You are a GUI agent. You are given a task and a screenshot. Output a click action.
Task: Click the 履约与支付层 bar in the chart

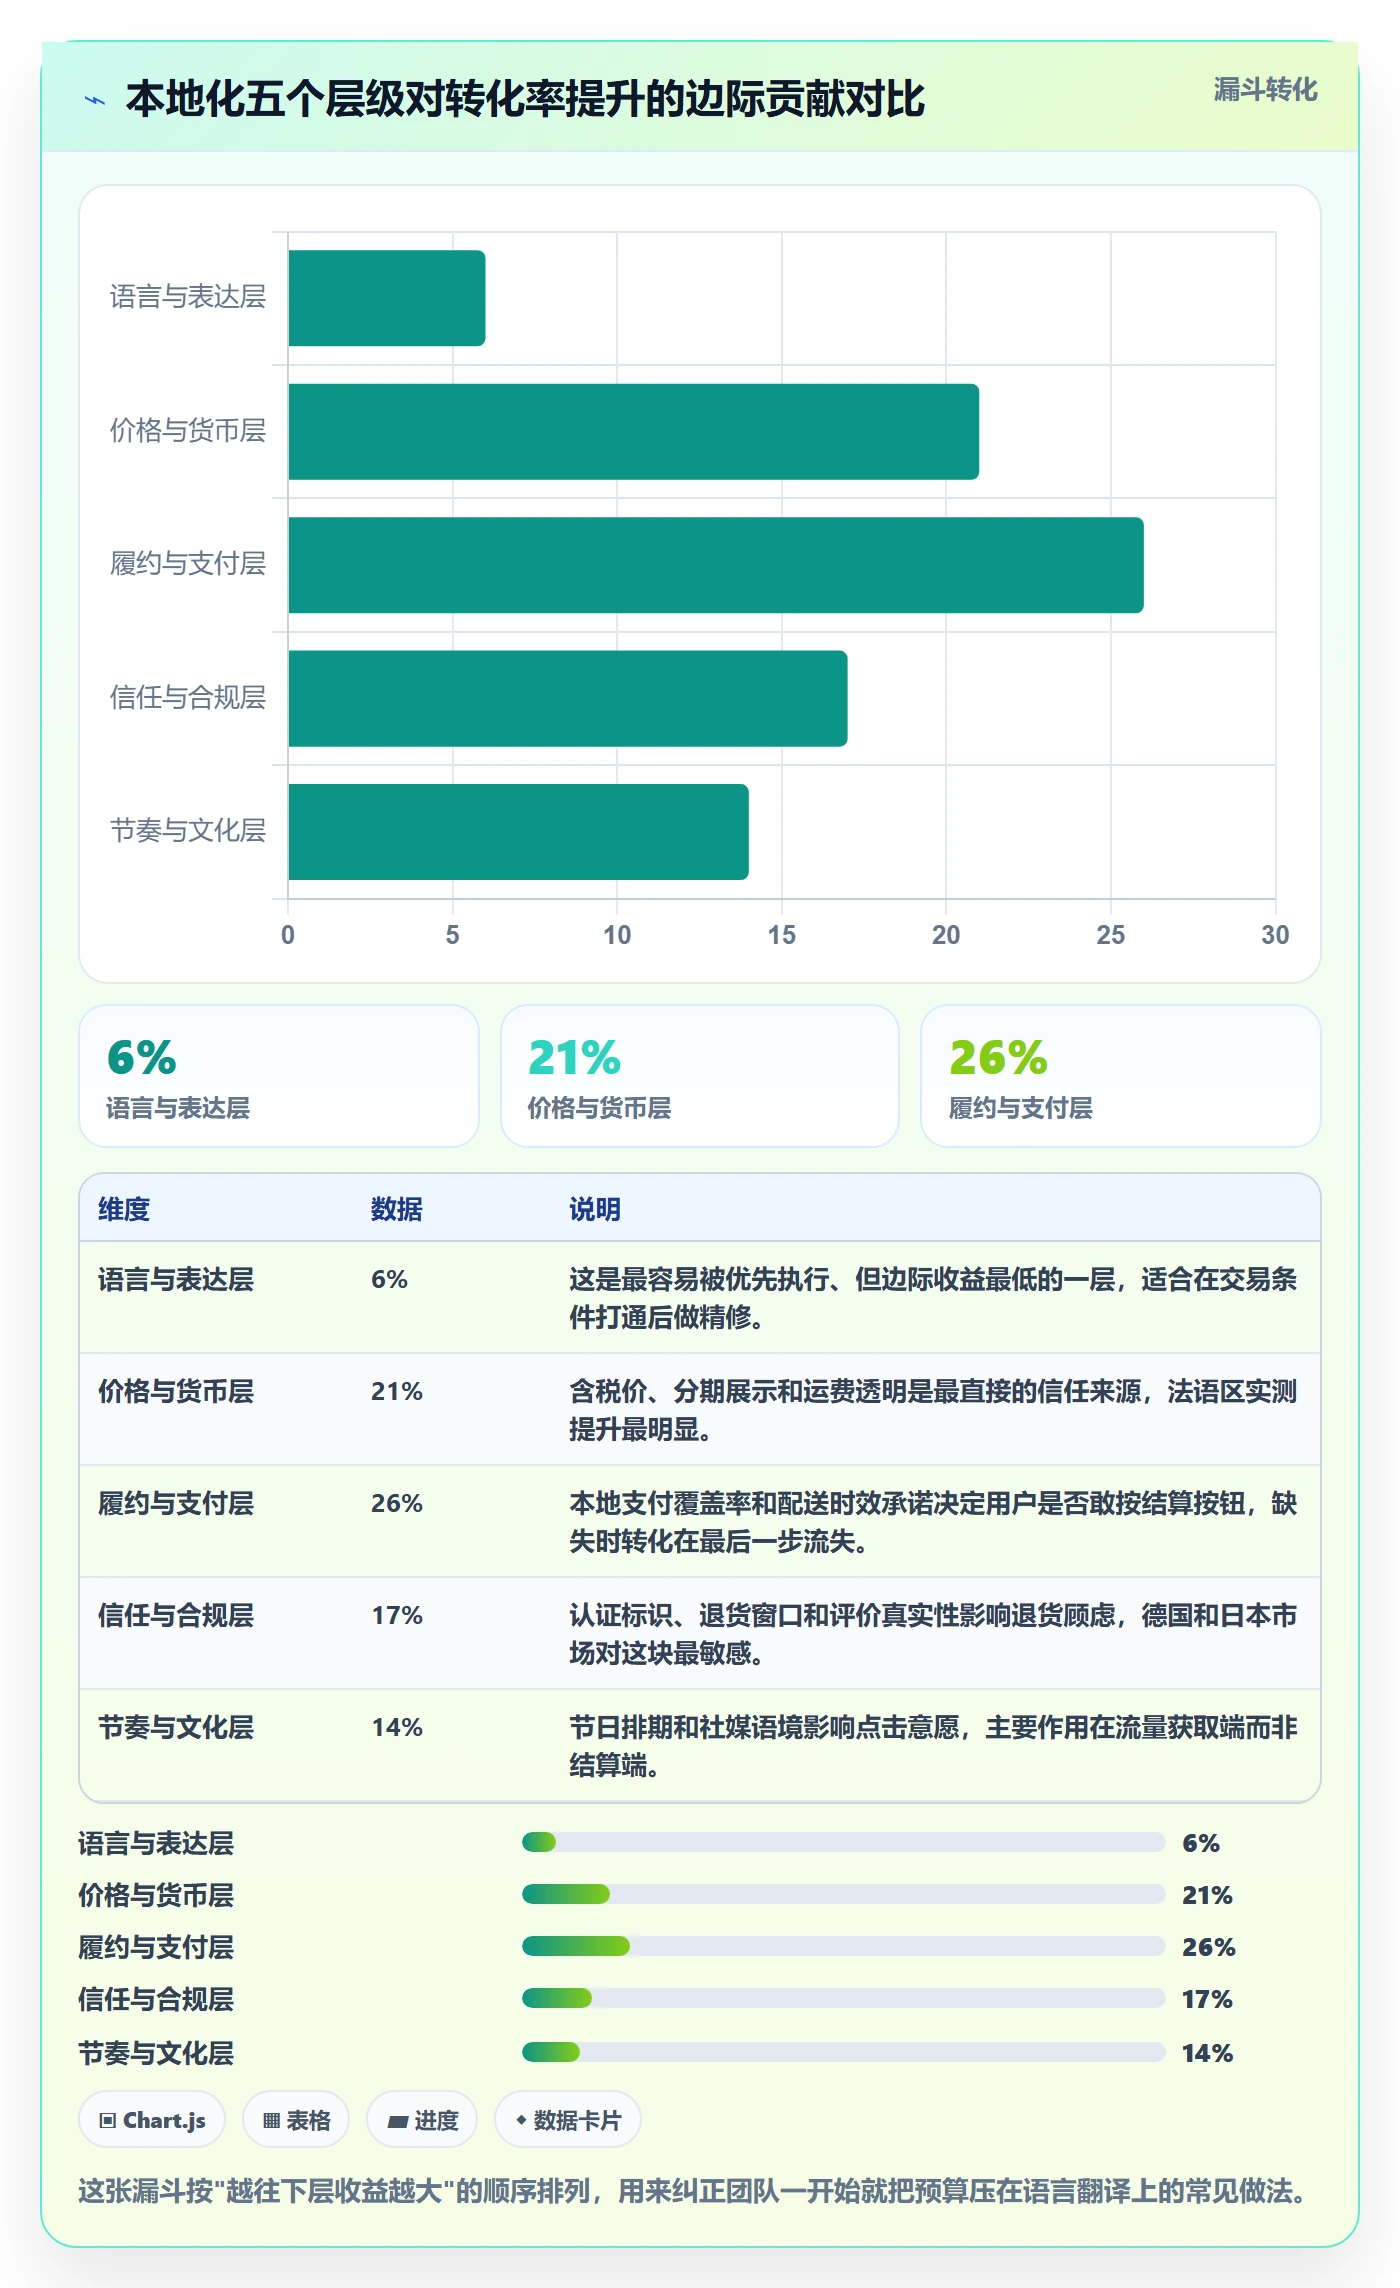(x=716, y=565)
